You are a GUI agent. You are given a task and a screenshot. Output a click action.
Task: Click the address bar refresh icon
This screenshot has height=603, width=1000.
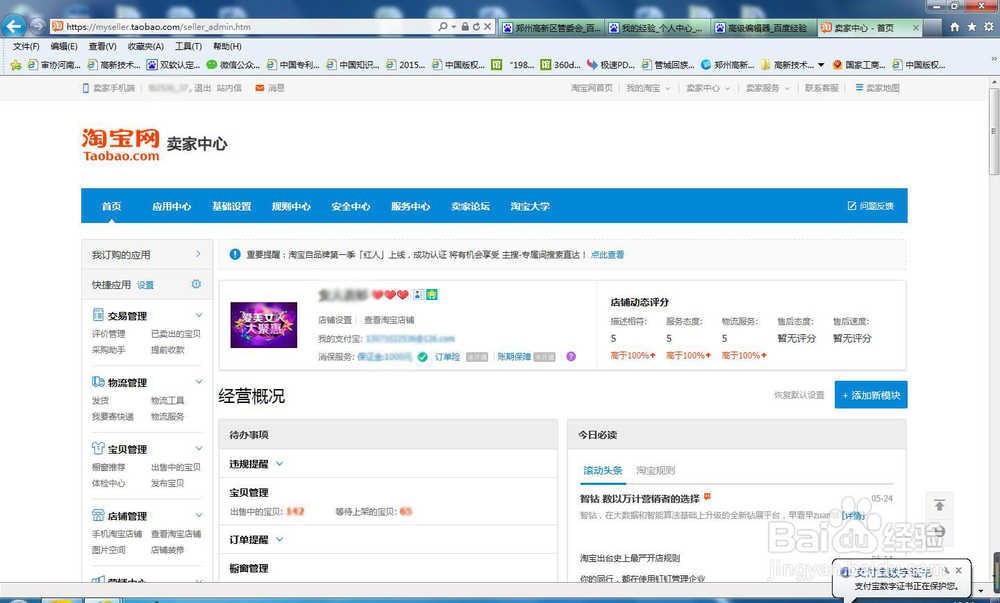click(x=476, y=27)
